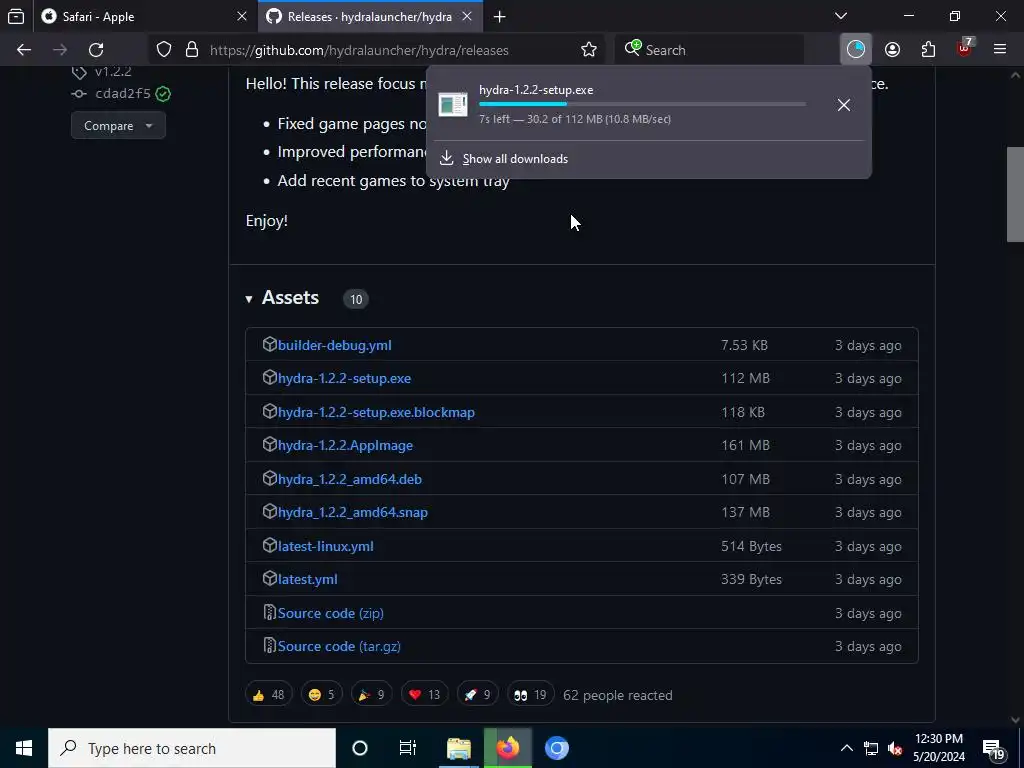Open tracking protection shield icon

coord(164,50)
